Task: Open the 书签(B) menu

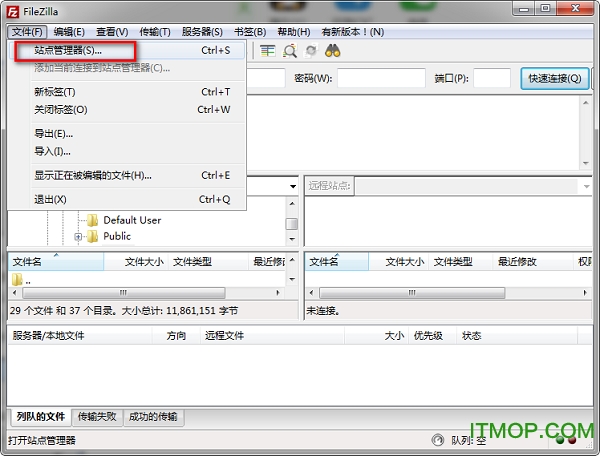Action: 250,32
